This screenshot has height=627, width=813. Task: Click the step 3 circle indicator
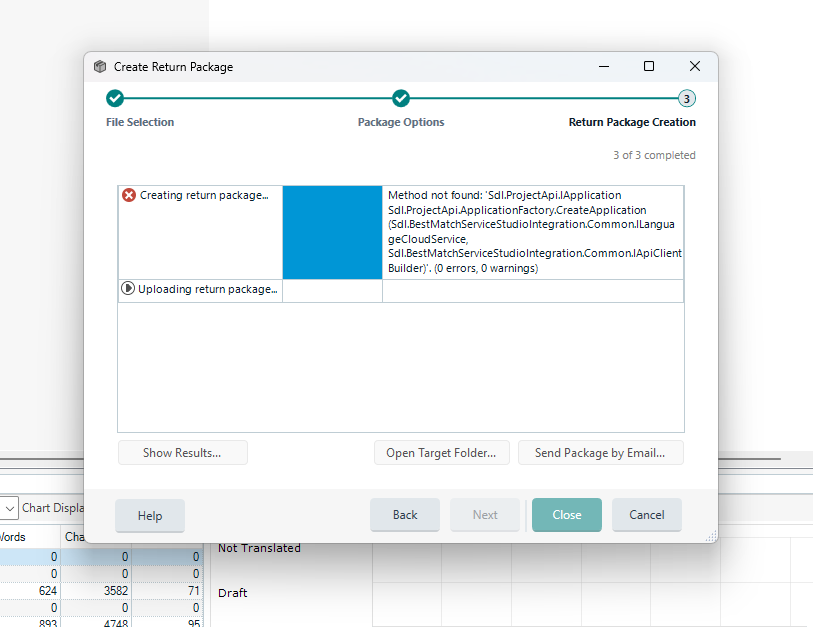point(686,98)
